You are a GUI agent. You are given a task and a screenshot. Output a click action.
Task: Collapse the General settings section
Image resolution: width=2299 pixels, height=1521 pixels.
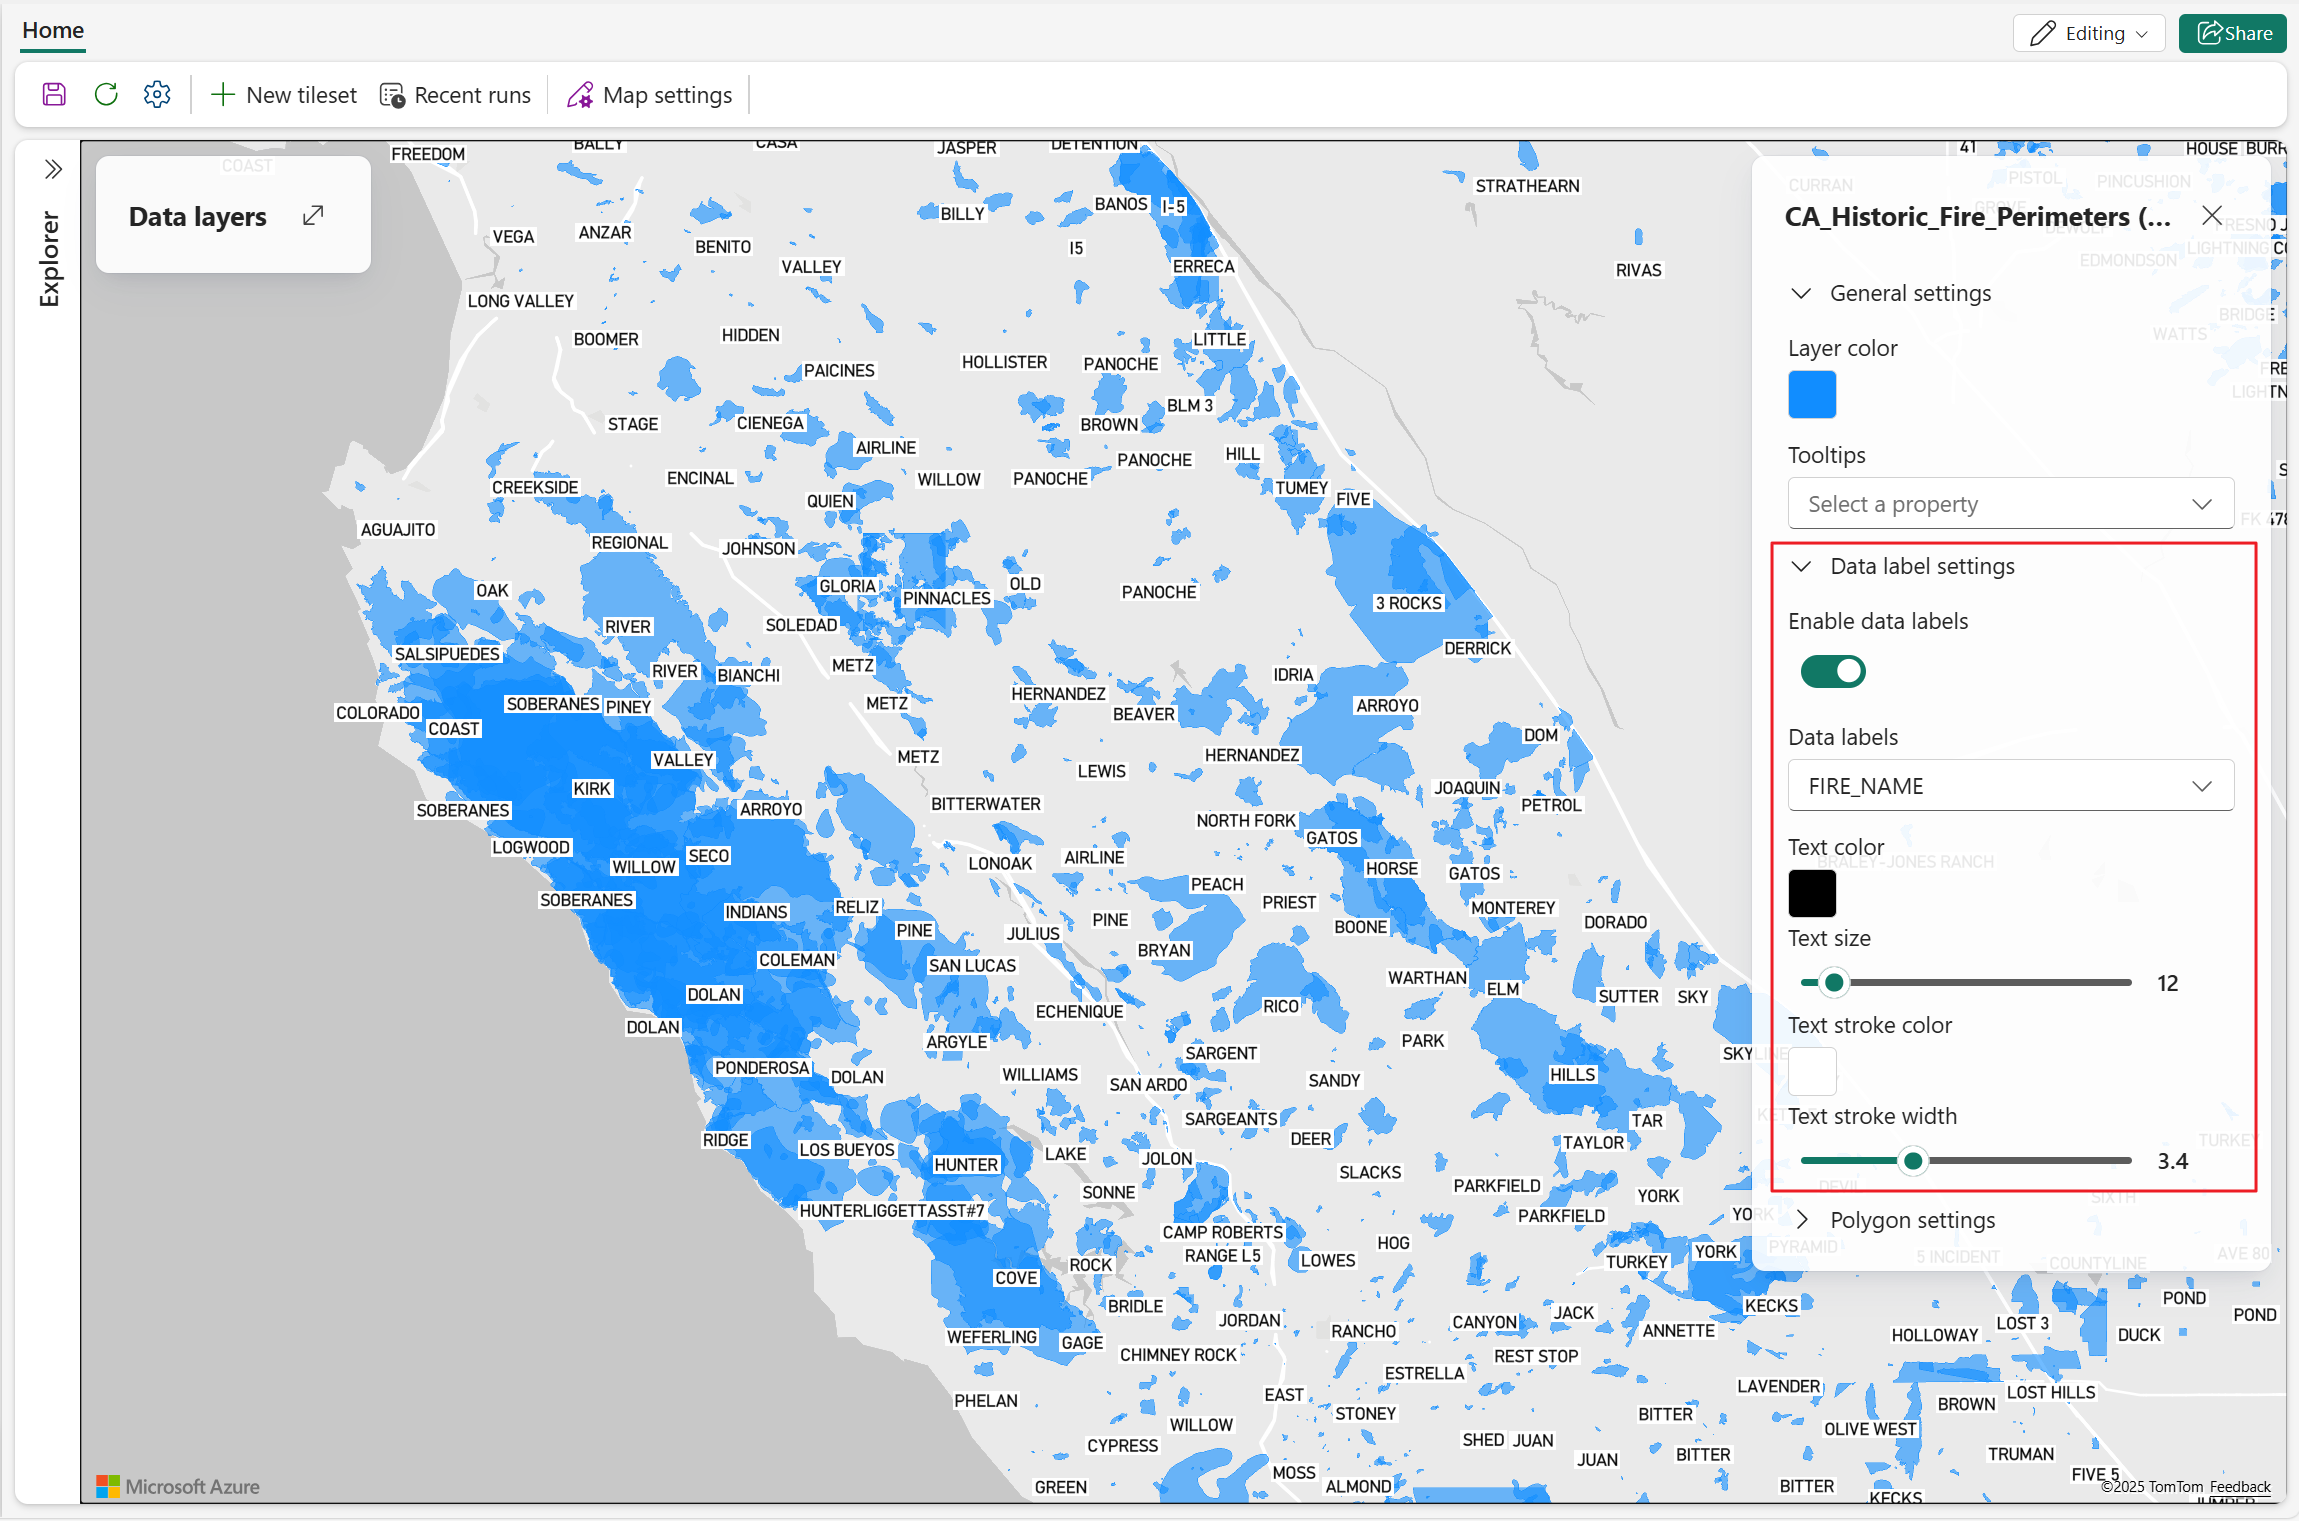(x=1801, y=294)
